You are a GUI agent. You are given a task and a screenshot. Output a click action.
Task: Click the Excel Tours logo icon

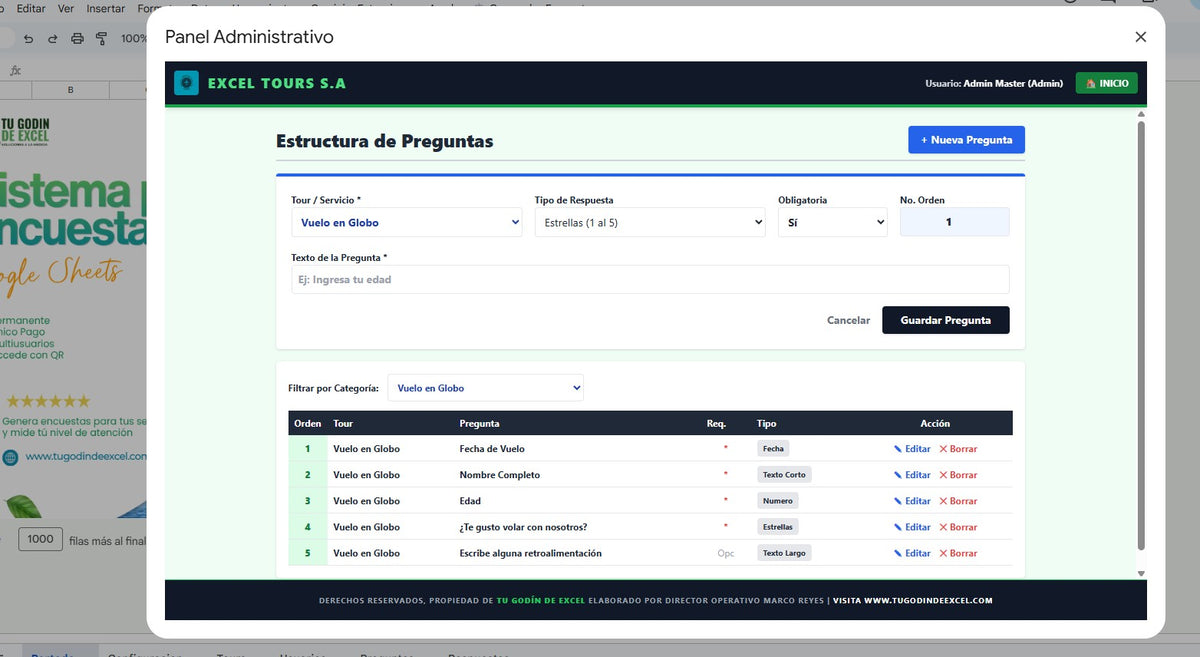tap(186, 83)
